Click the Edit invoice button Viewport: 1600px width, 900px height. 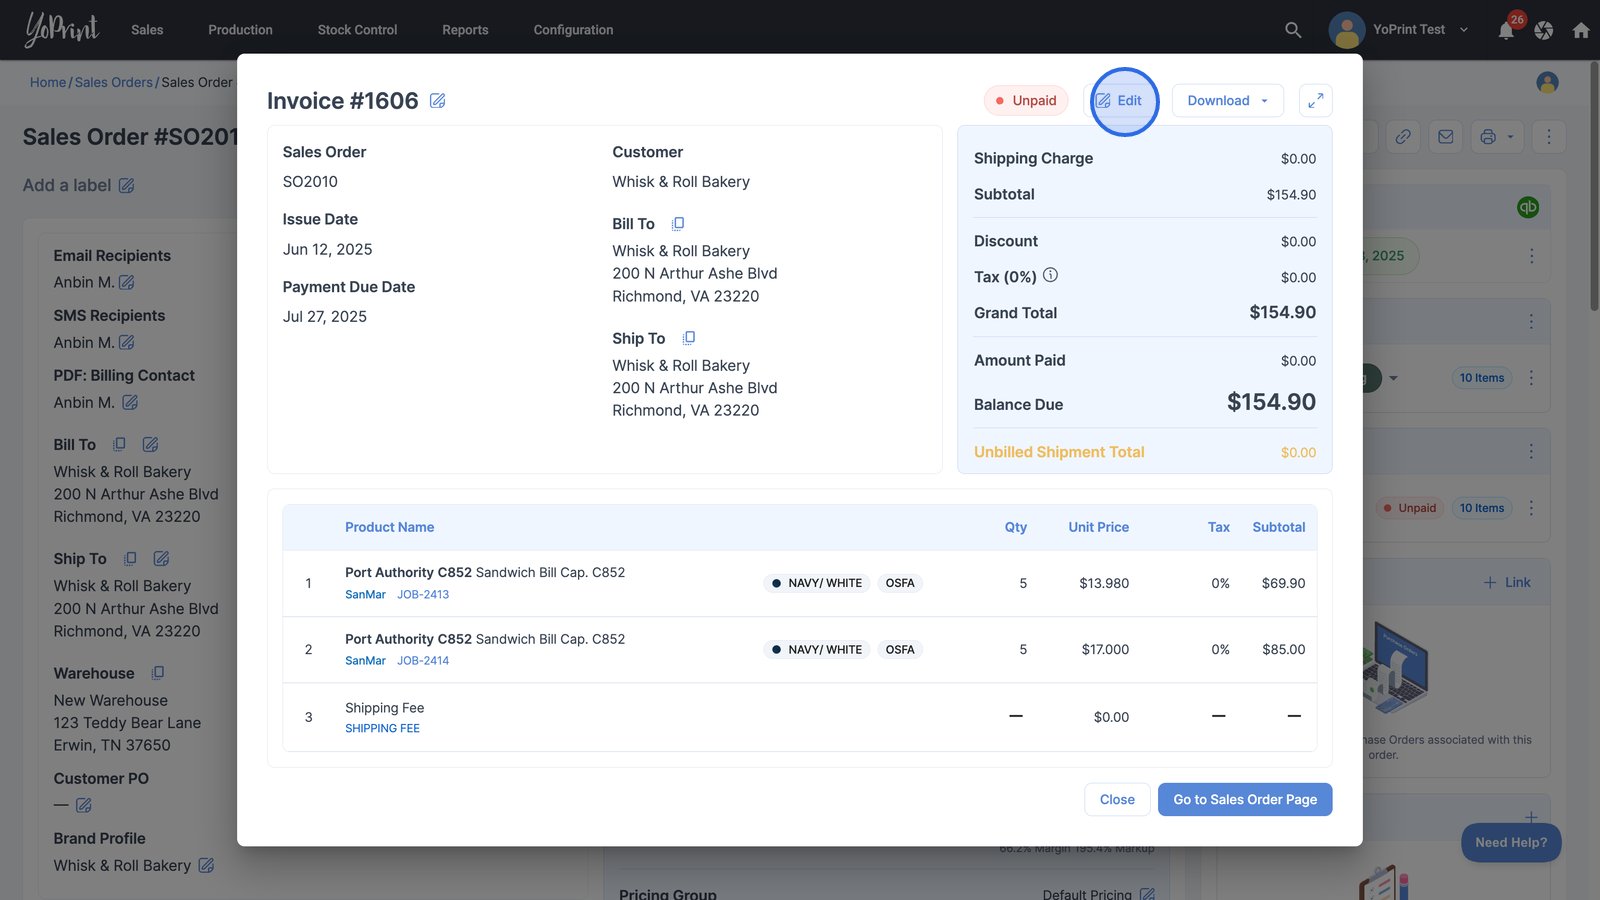[1119, 100]
